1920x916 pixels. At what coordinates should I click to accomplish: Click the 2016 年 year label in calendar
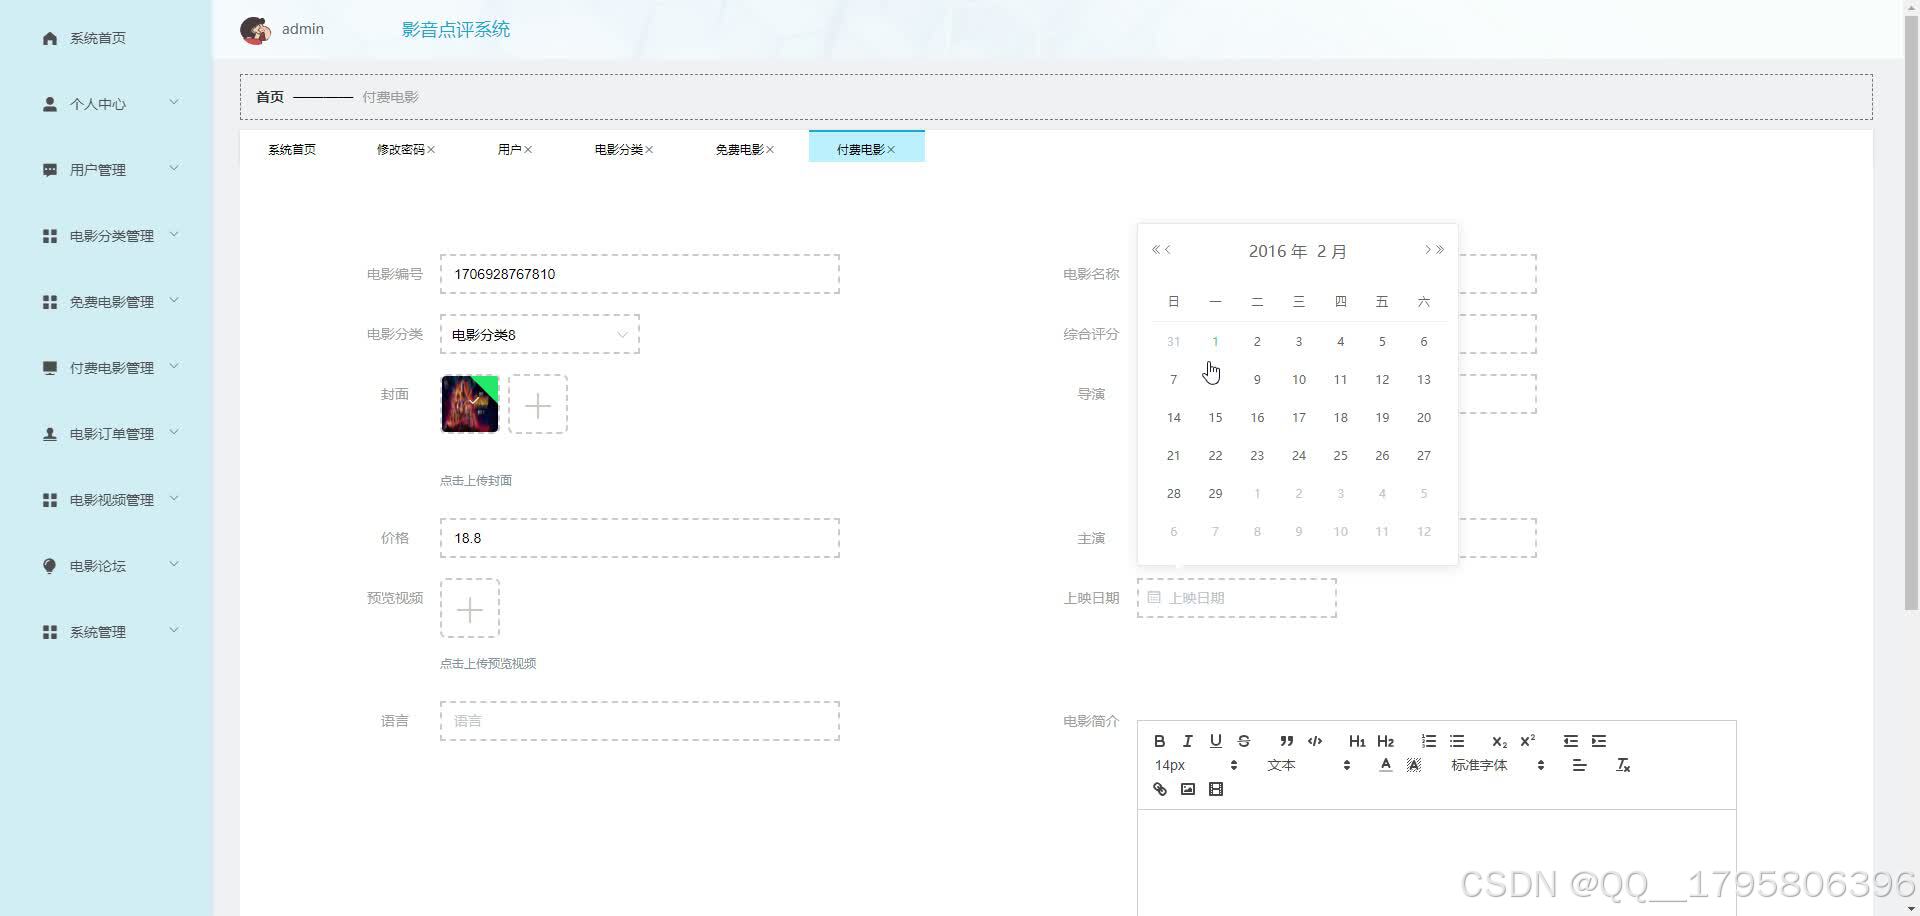pyautogui.click(x=1278, y=251)
